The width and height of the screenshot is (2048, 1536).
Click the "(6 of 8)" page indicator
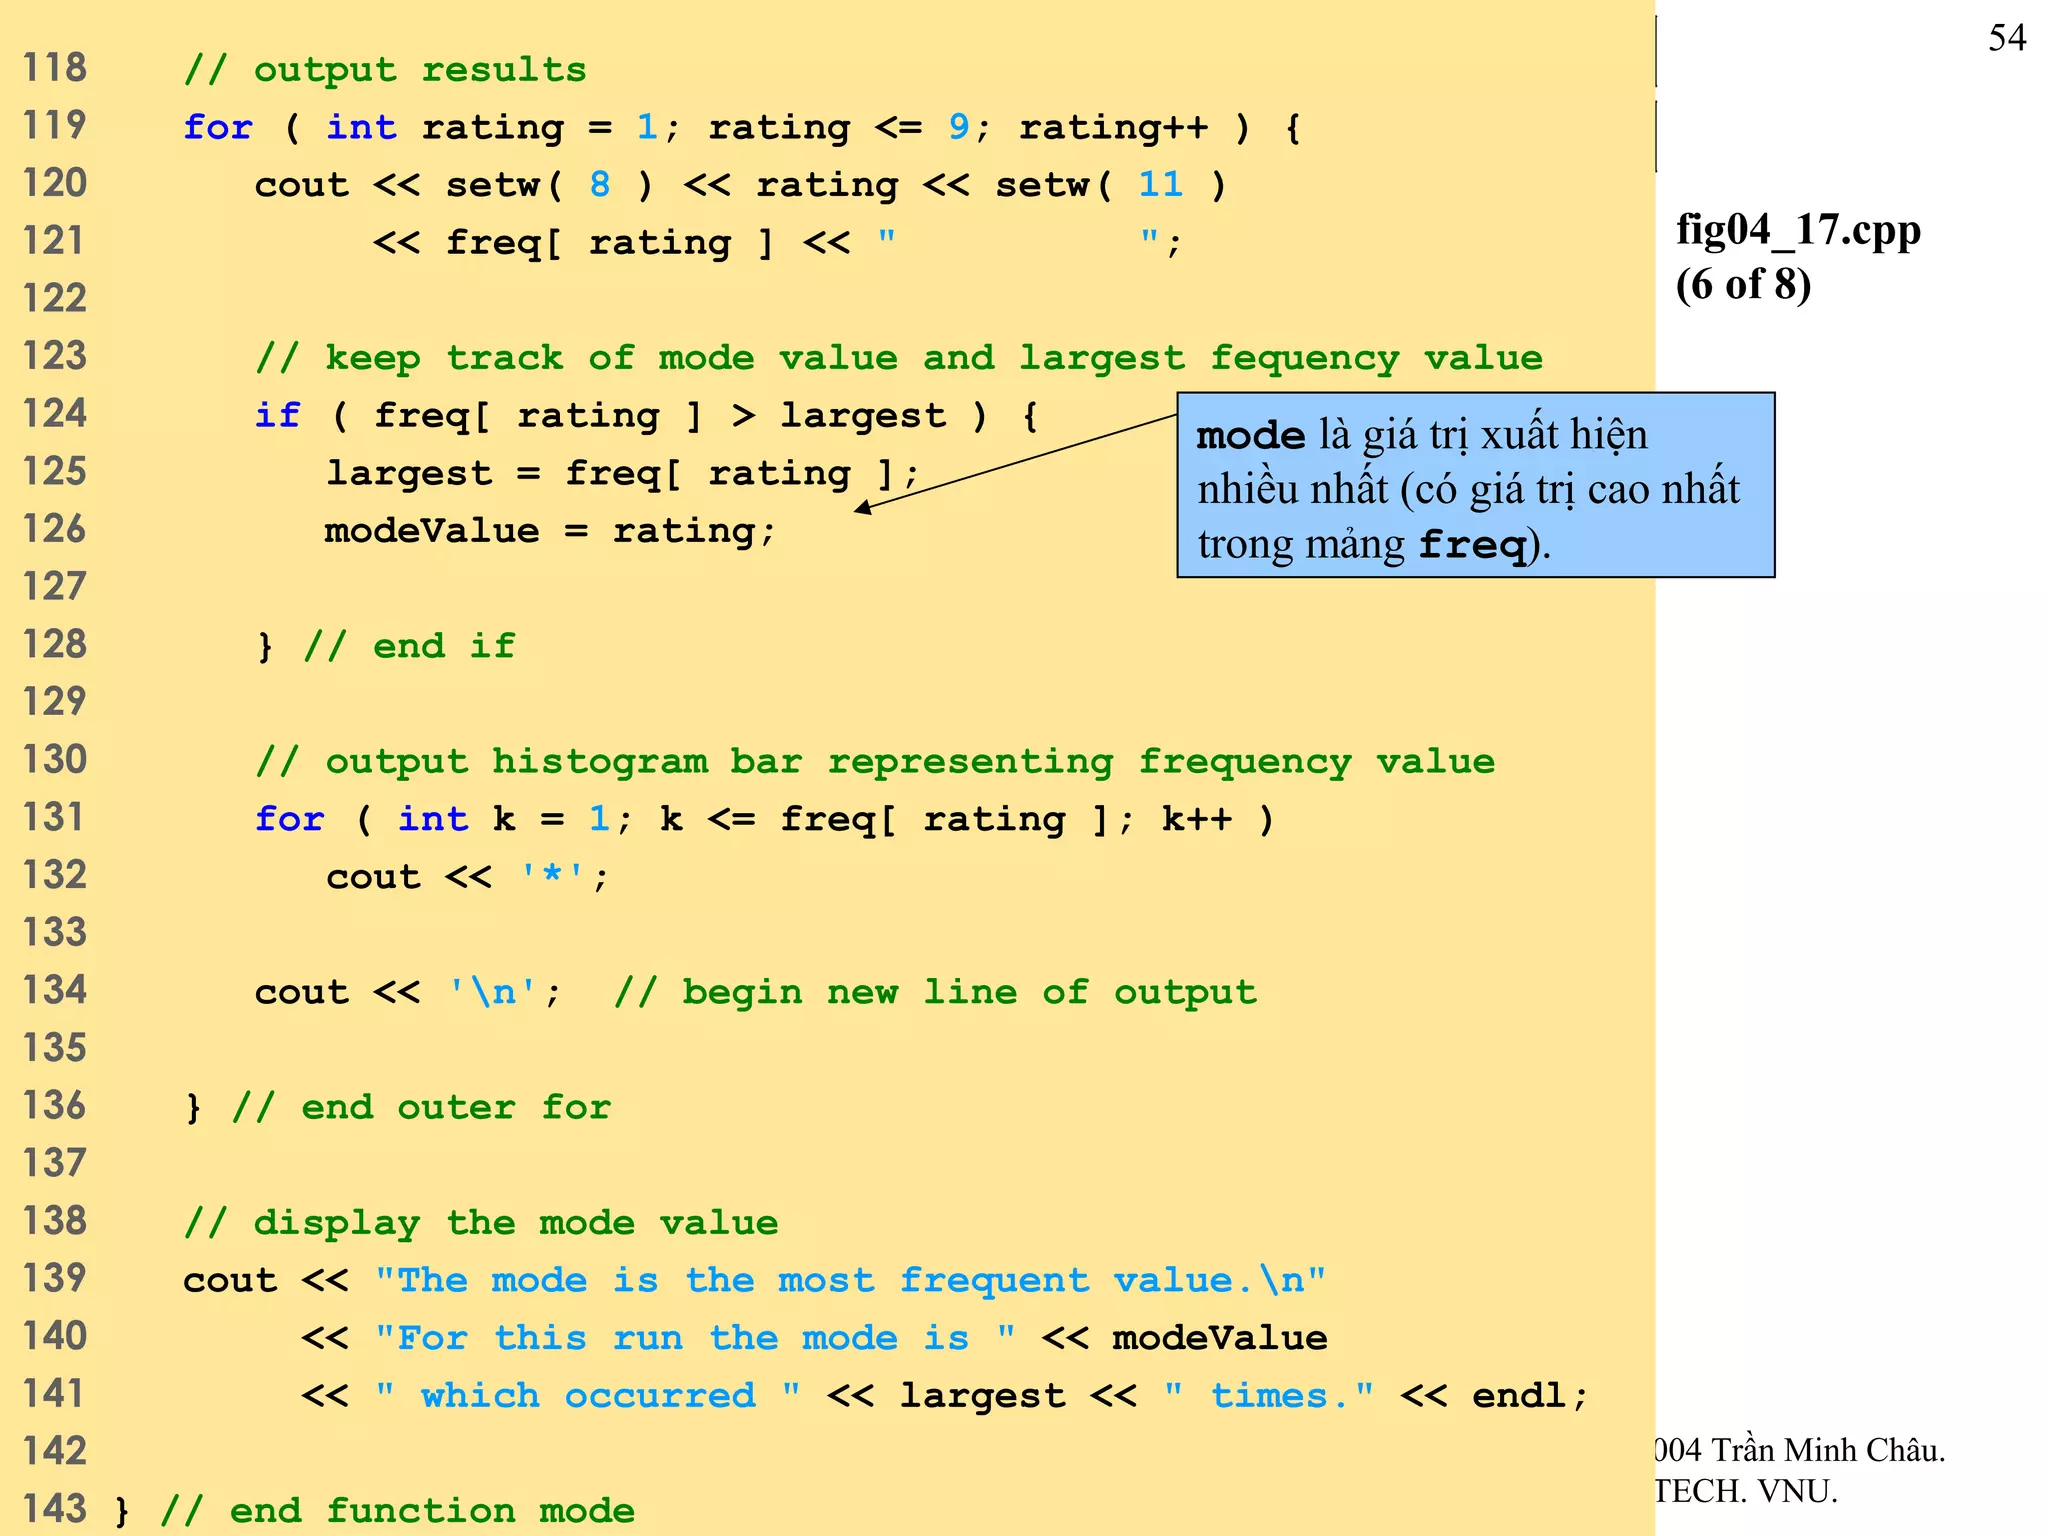[1742, 284]
